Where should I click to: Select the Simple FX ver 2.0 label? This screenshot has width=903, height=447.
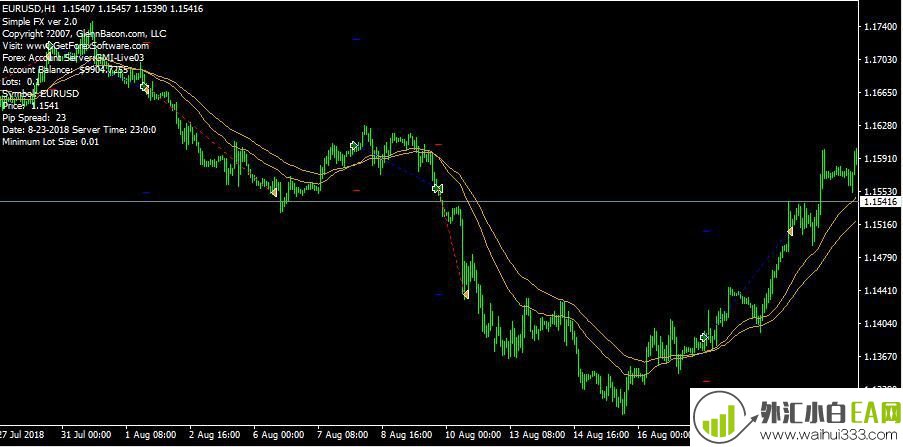tap(40, 21)
